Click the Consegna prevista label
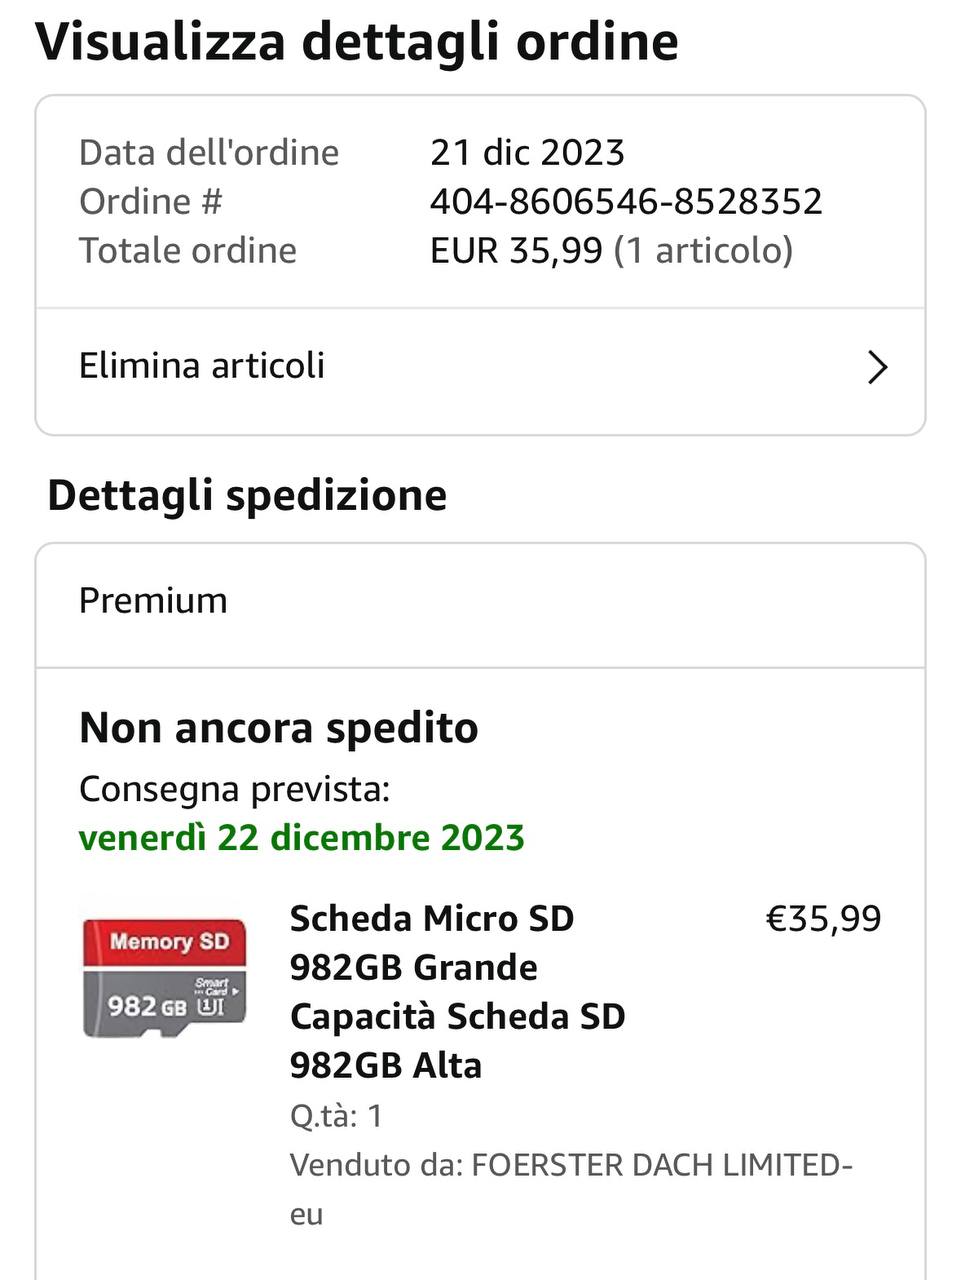Image resolution: width=961 pixels, height=1280 pixels. (234, 789)
